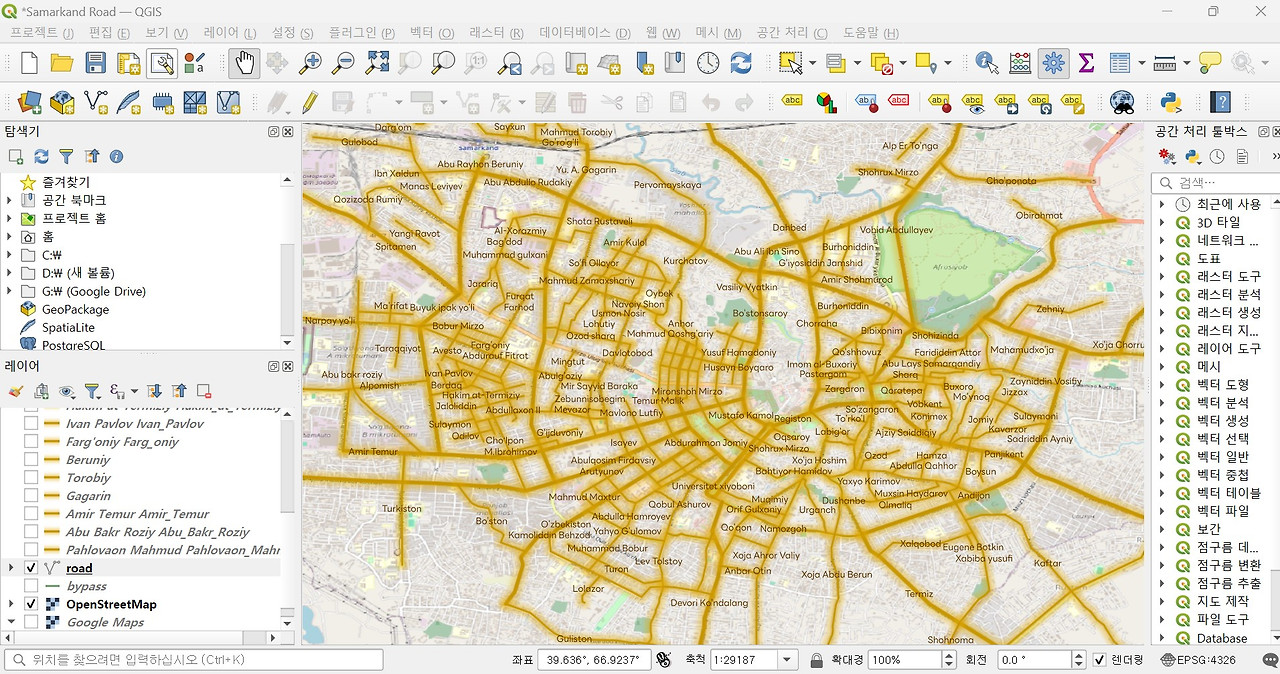Image resolution: width=1280 pixels, height=674 pixels.
Task: Click the statistical summary sigma icon
Action: [x=1086, y=63]
